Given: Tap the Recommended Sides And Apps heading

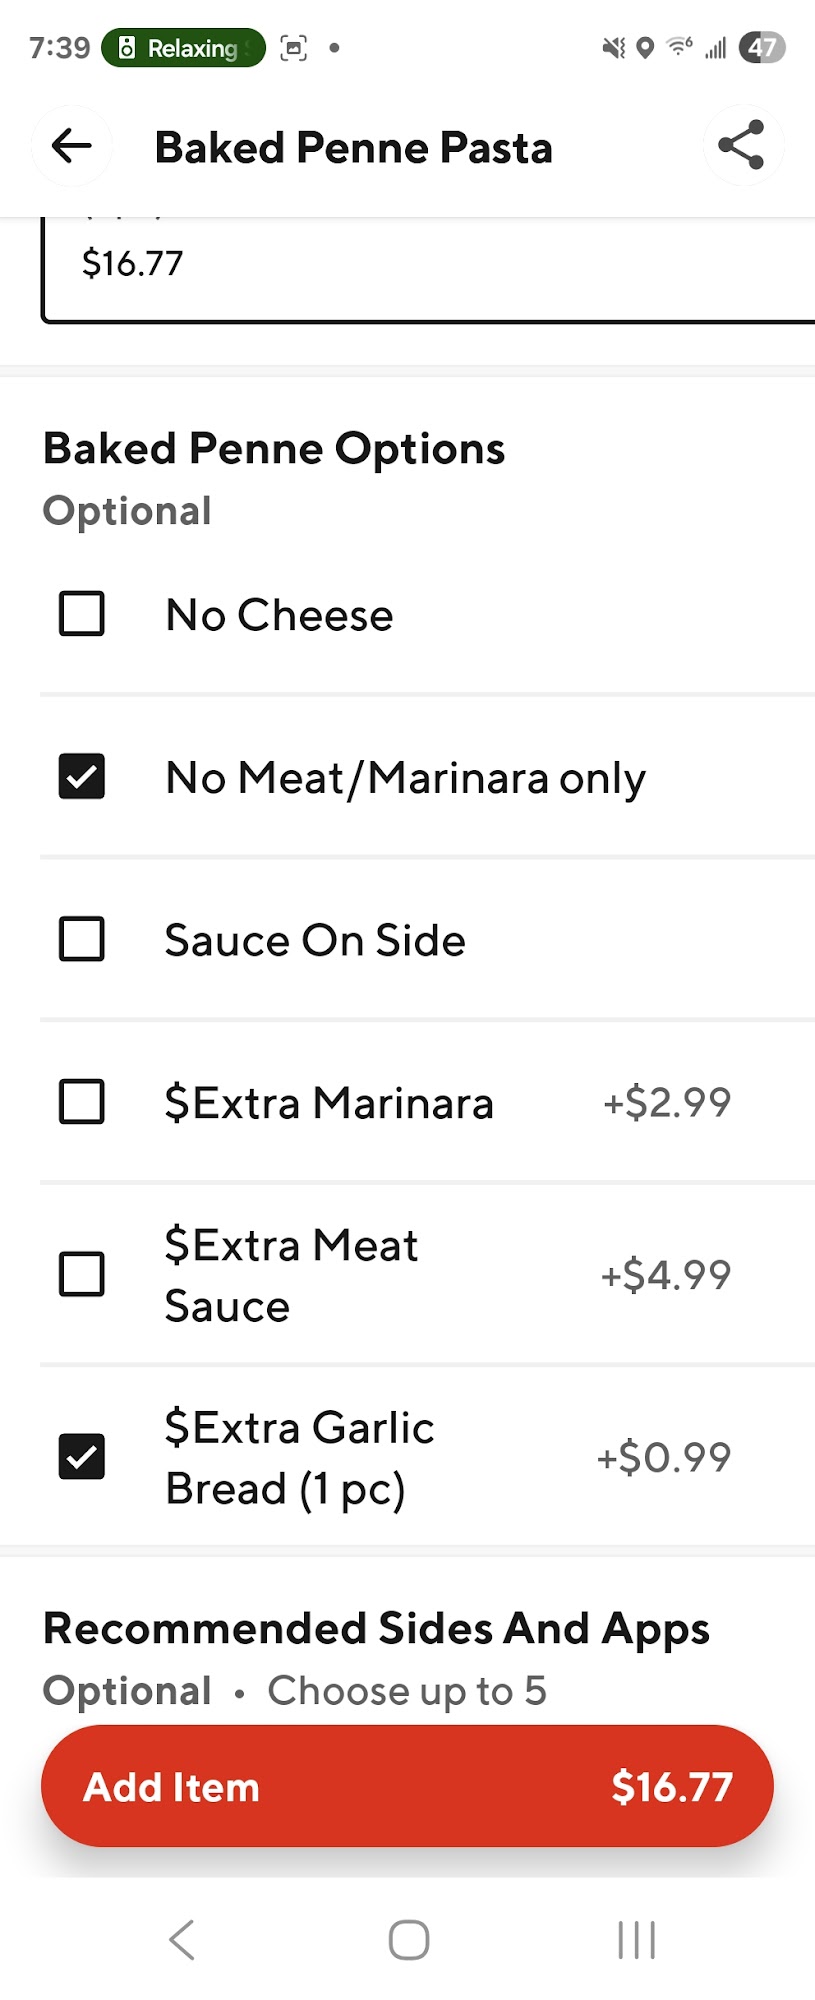Looking at the screenshot, I should (376, 1629).
